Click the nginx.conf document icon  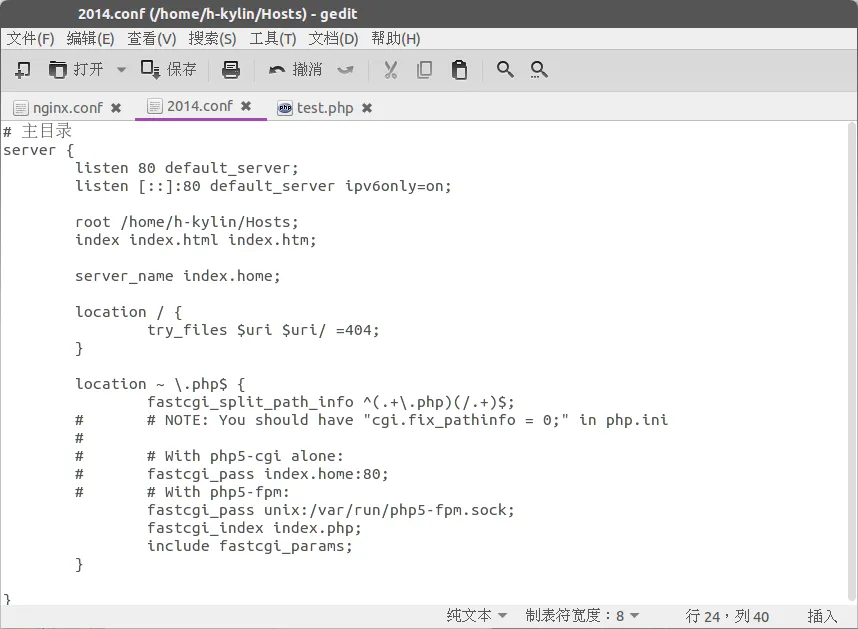[x=21, y=108]
